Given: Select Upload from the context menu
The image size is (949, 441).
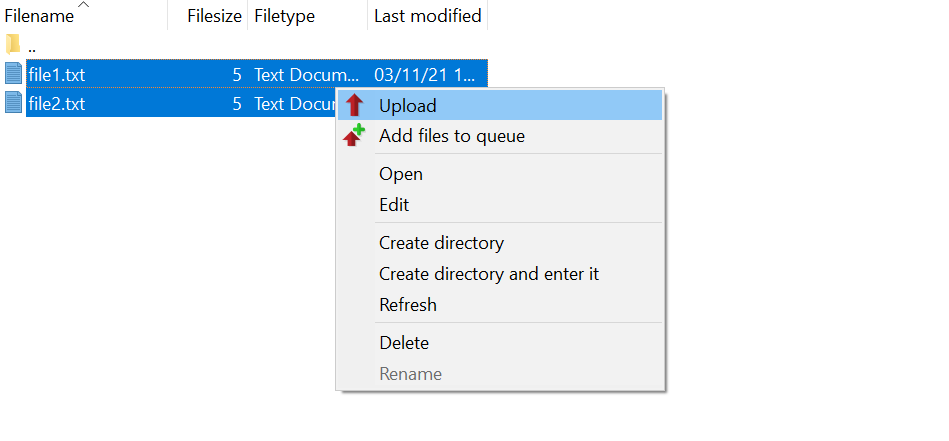Looking at the screenshot, I should click(x=407, y=105).
